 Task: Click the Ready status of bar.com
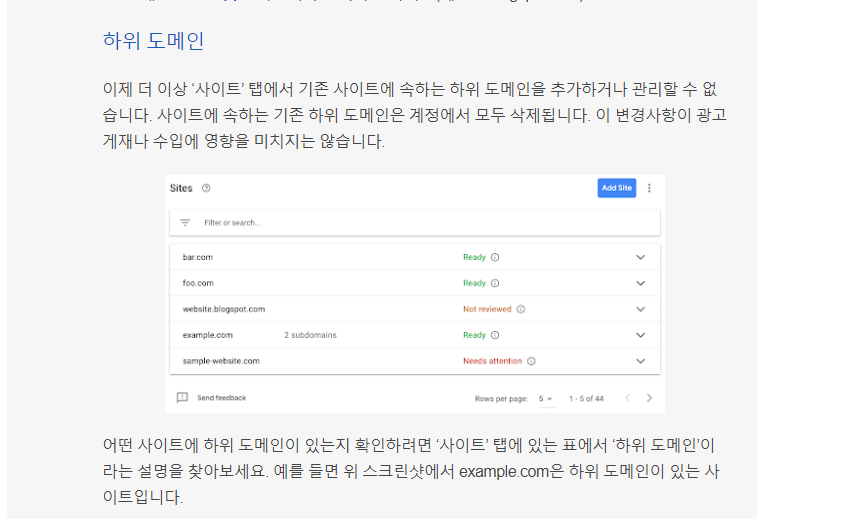click(474, 257)
